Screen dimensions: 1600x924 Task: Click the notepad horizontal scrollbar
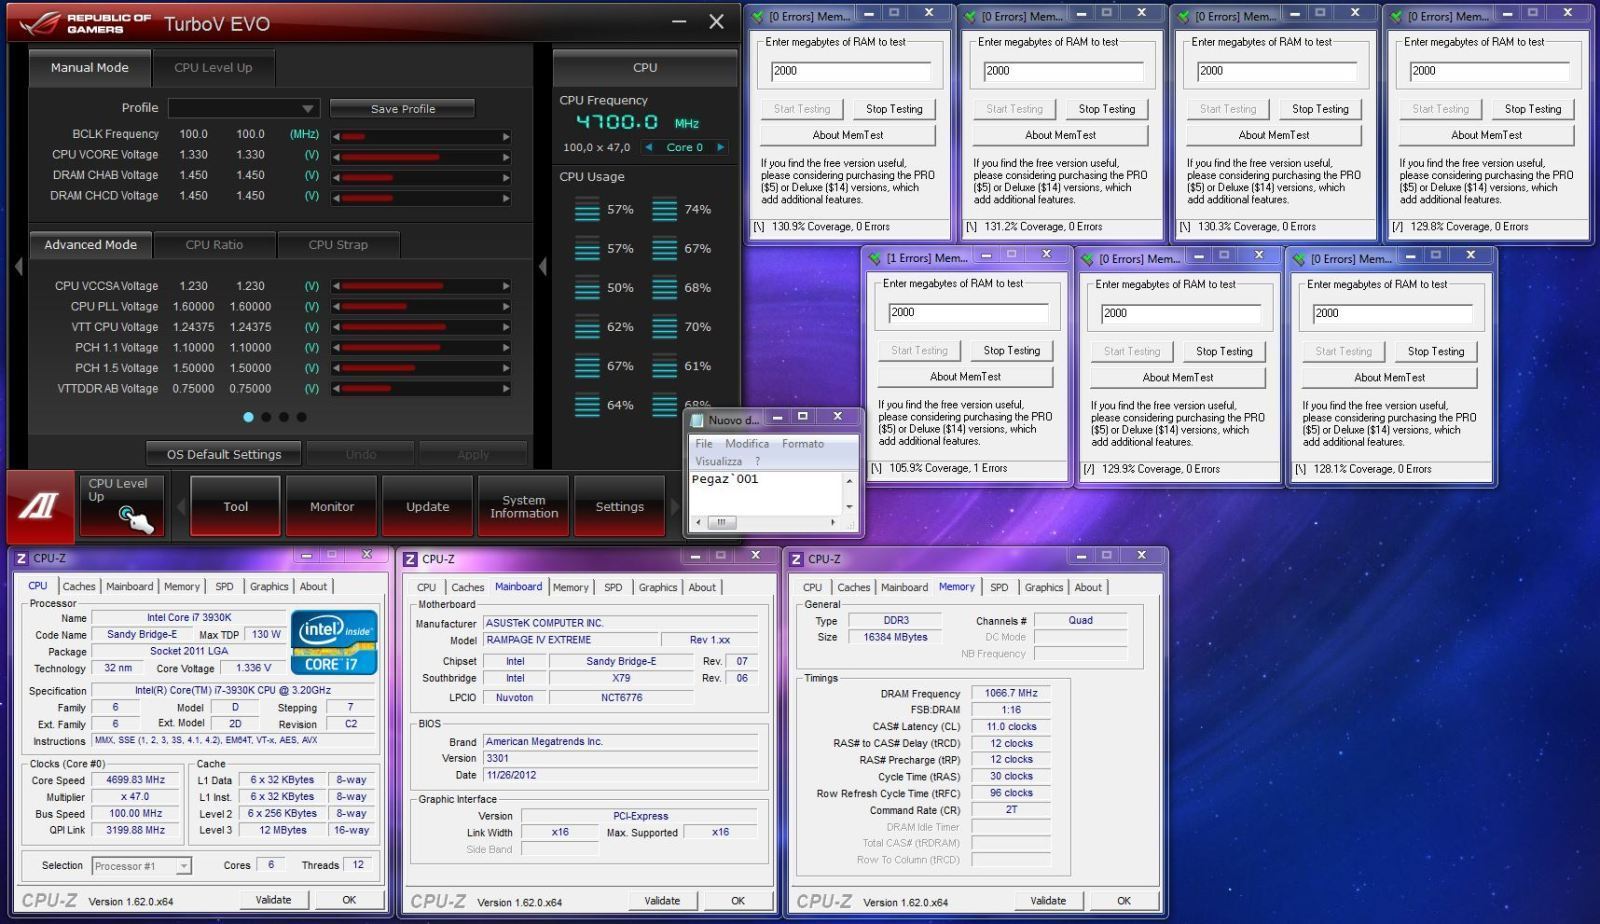pos(767,522)
